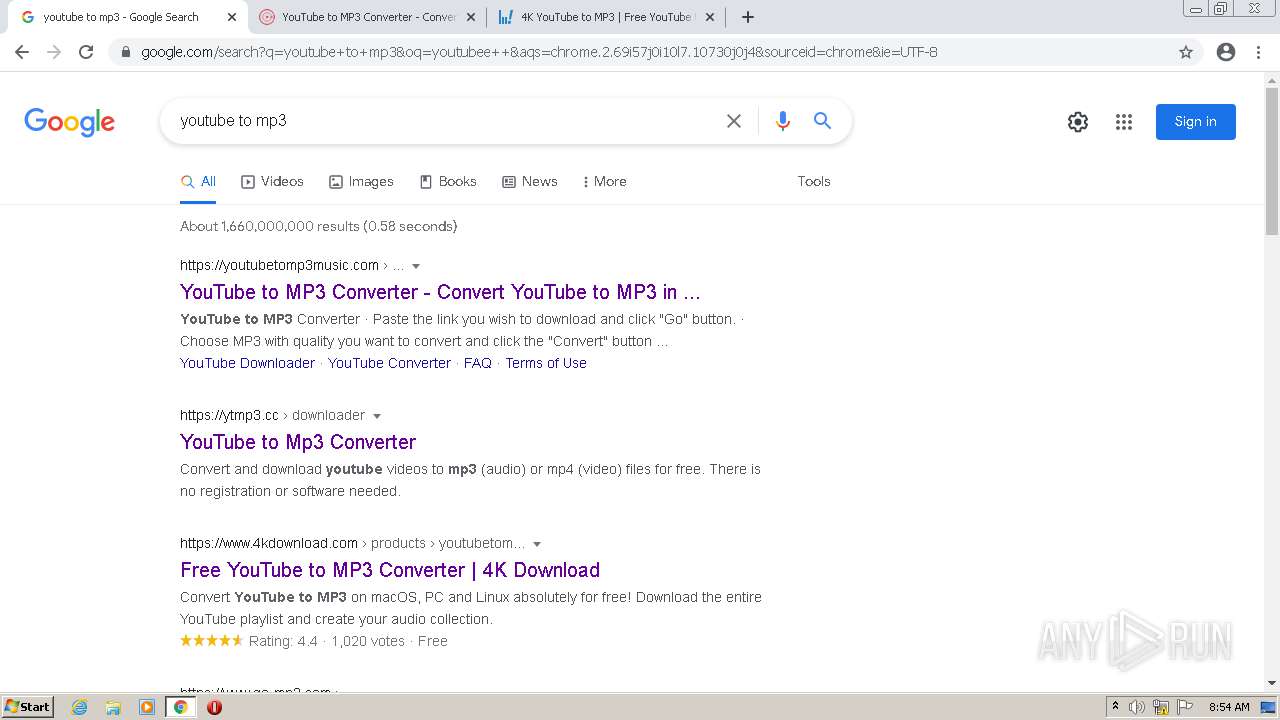Click Chrome icon in taskbar
Viewport: 1280px width, 720px height.
tap(180, 707)
